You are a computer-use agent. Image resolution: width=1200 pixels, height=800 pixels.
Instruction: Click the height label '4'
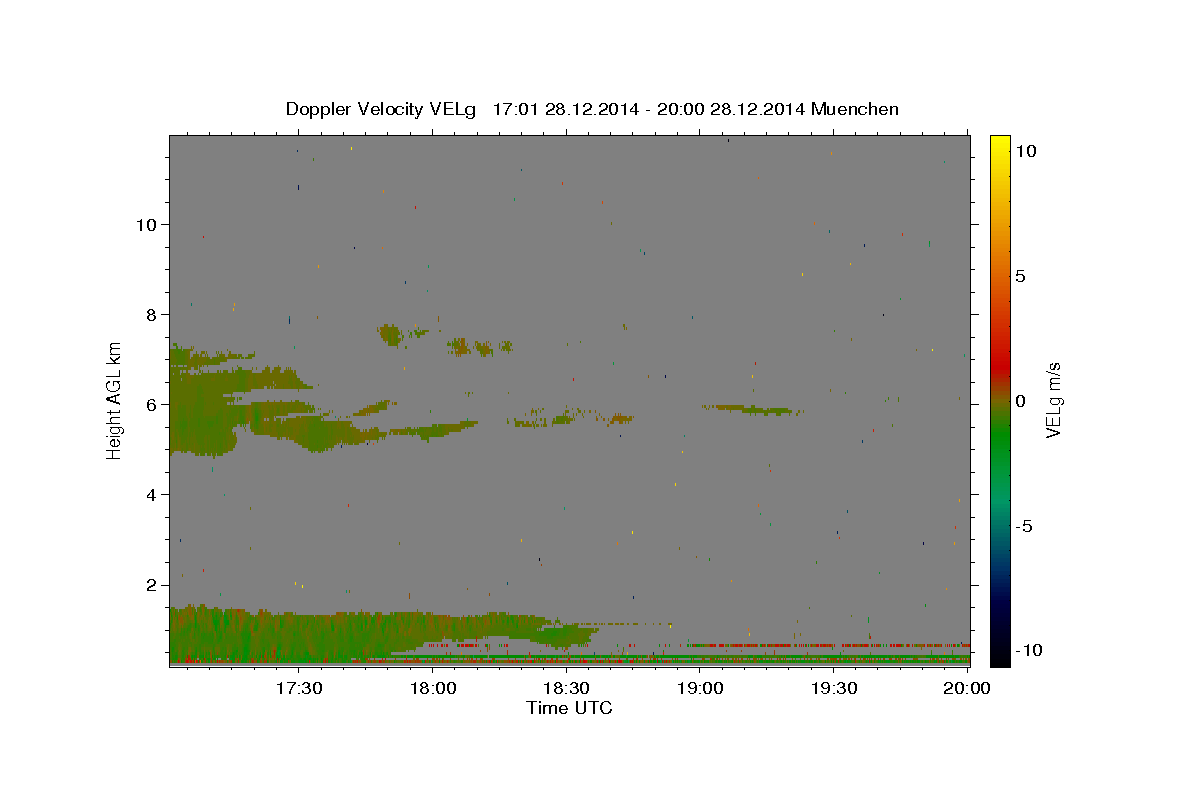[153, 495]
